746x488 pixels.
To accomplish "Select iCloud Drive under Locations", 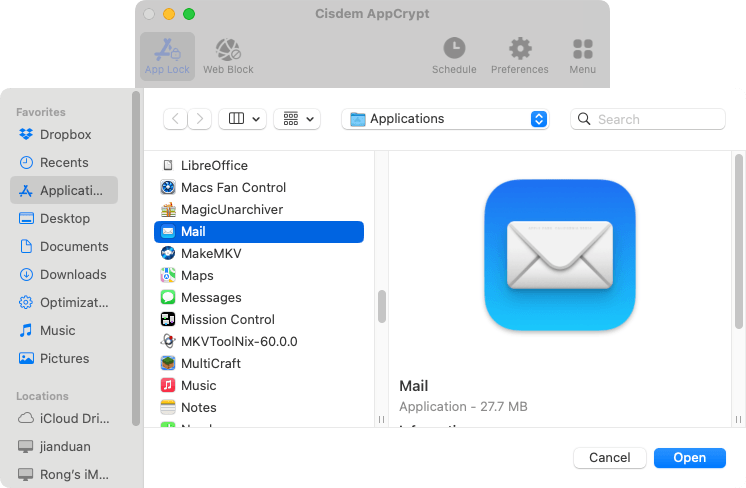I will point(64,419).
